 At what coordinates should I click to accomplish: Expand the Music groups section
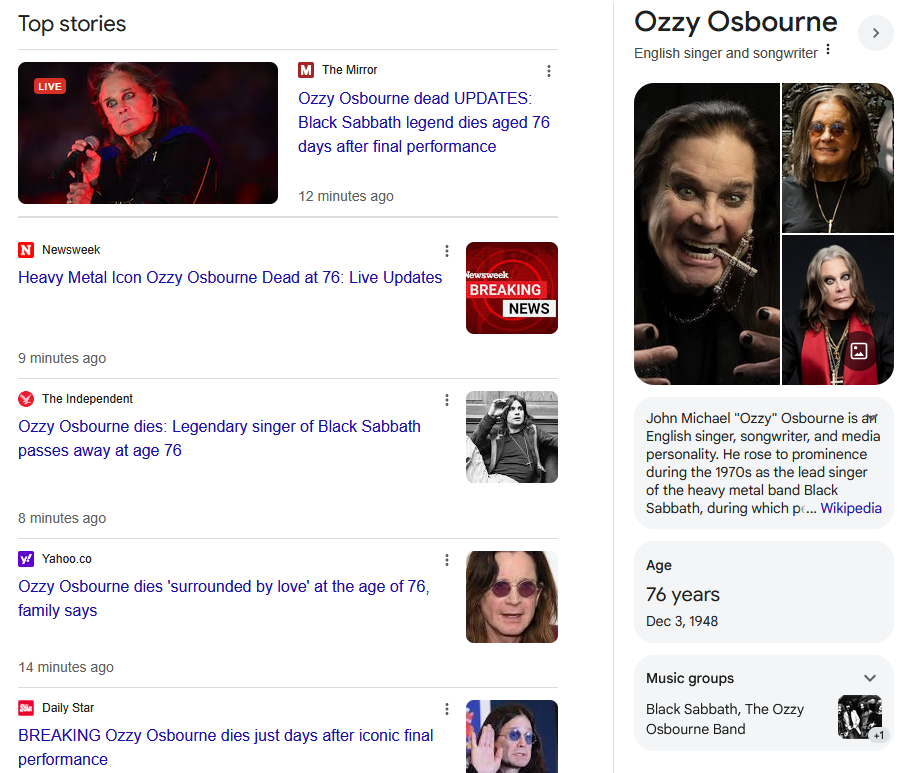pos(869,678)
